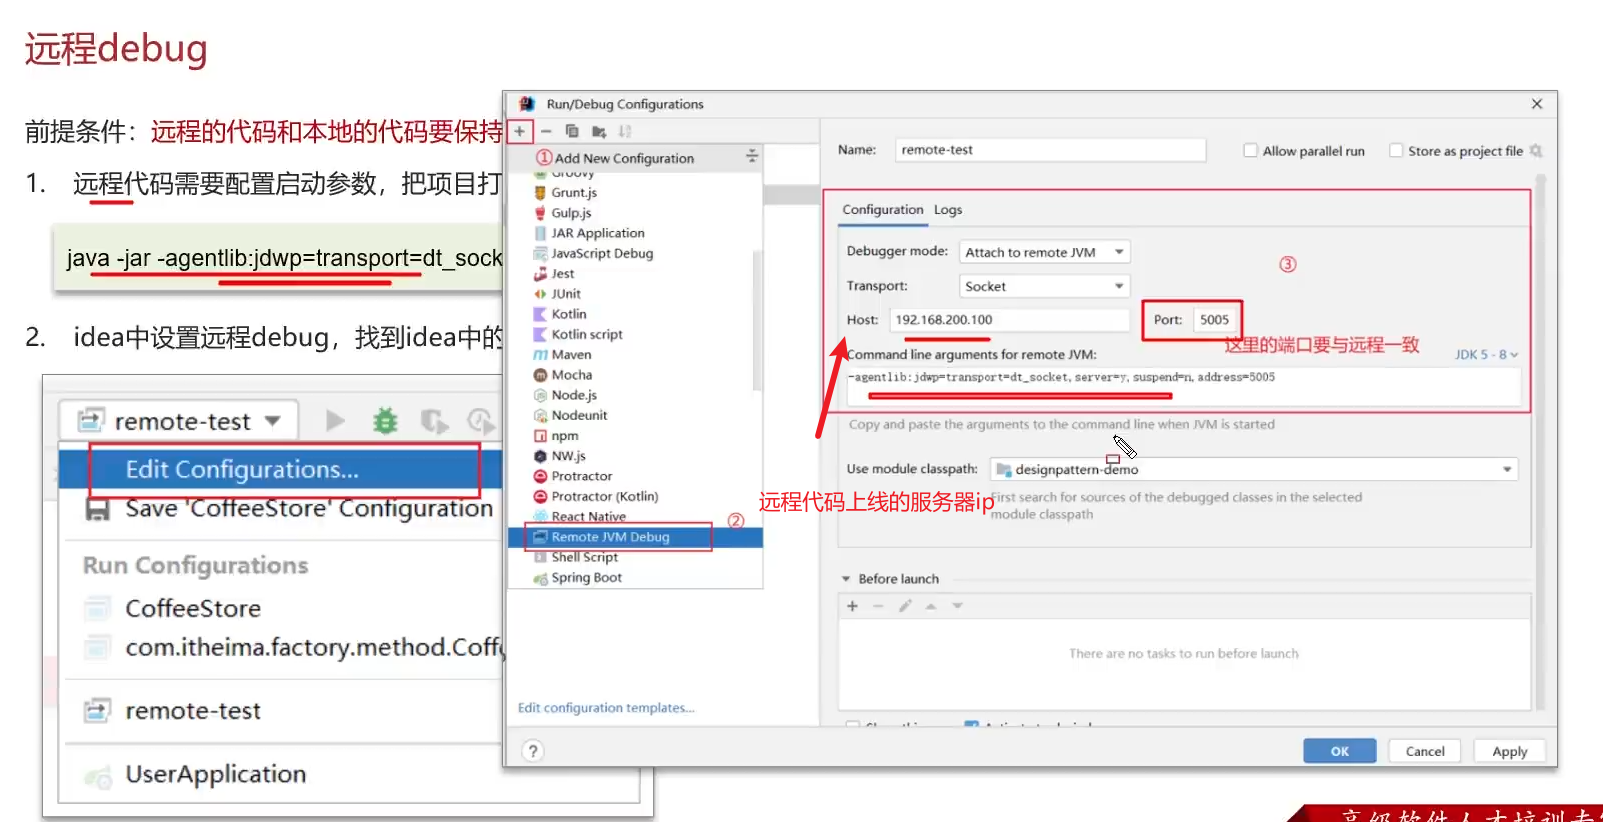The width and height of the screenshot is (1603, 822).
Task: Enable Allow parallel run checkbox
Action: [x=1250, y=151]
